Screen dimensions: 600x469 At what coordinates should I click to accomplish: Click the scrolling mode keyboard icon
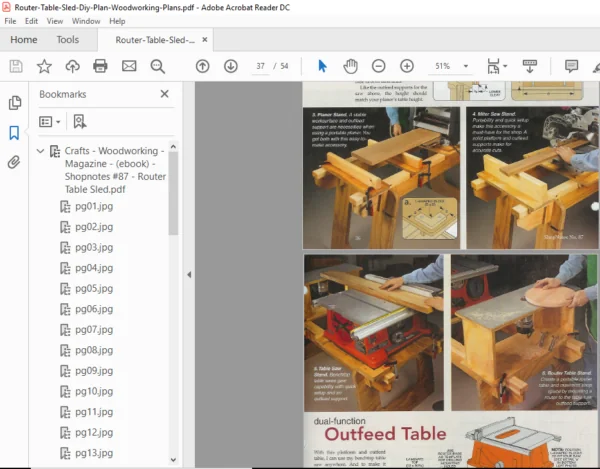click(x=530, y=66)
